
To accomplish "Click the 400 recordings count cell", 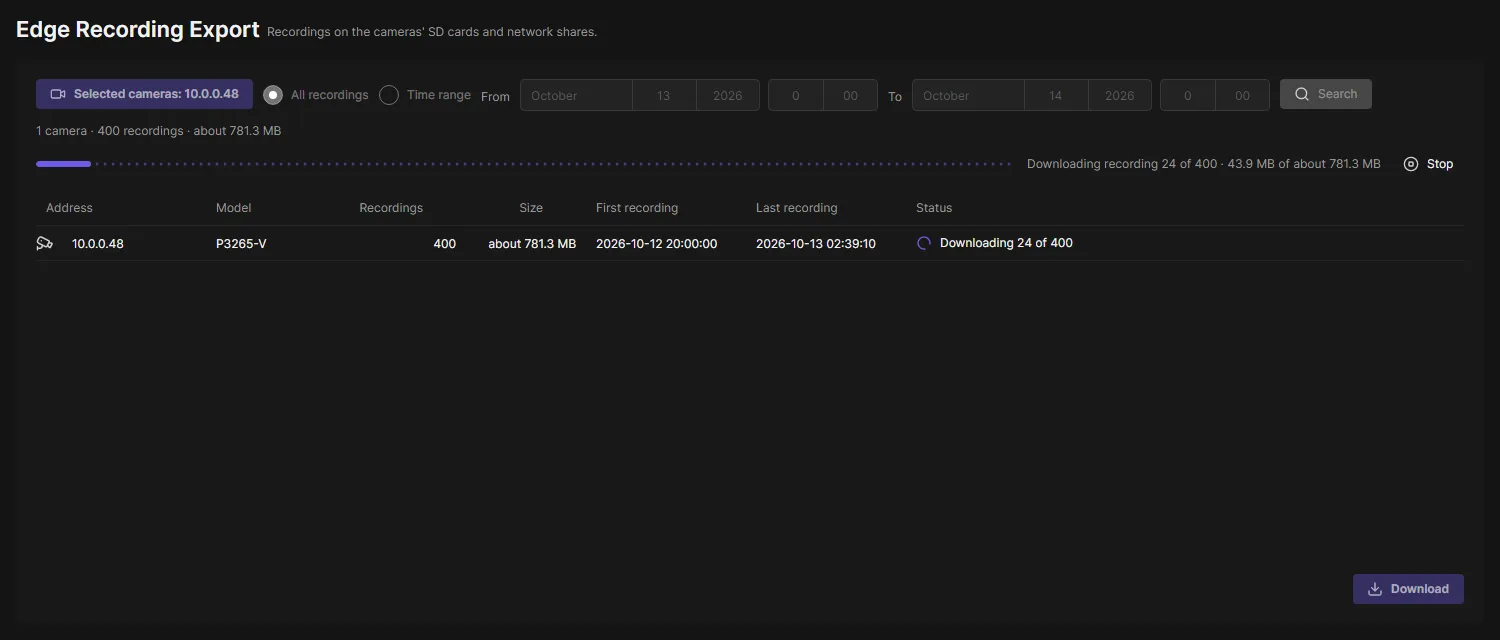I will click(x=444, y=244).
